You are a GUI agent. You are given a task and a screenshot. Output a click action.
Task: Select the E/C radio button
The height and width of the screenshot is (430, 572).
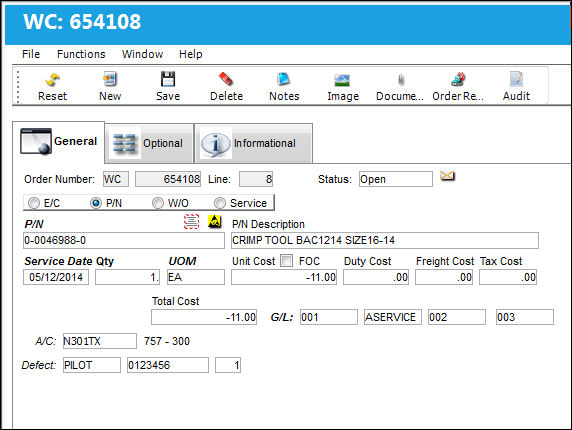click(34, 203)
